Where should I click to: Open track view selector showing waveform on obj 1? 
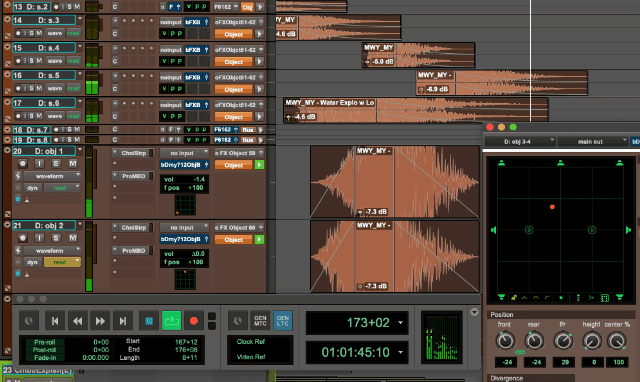click(x=52, y=176)
